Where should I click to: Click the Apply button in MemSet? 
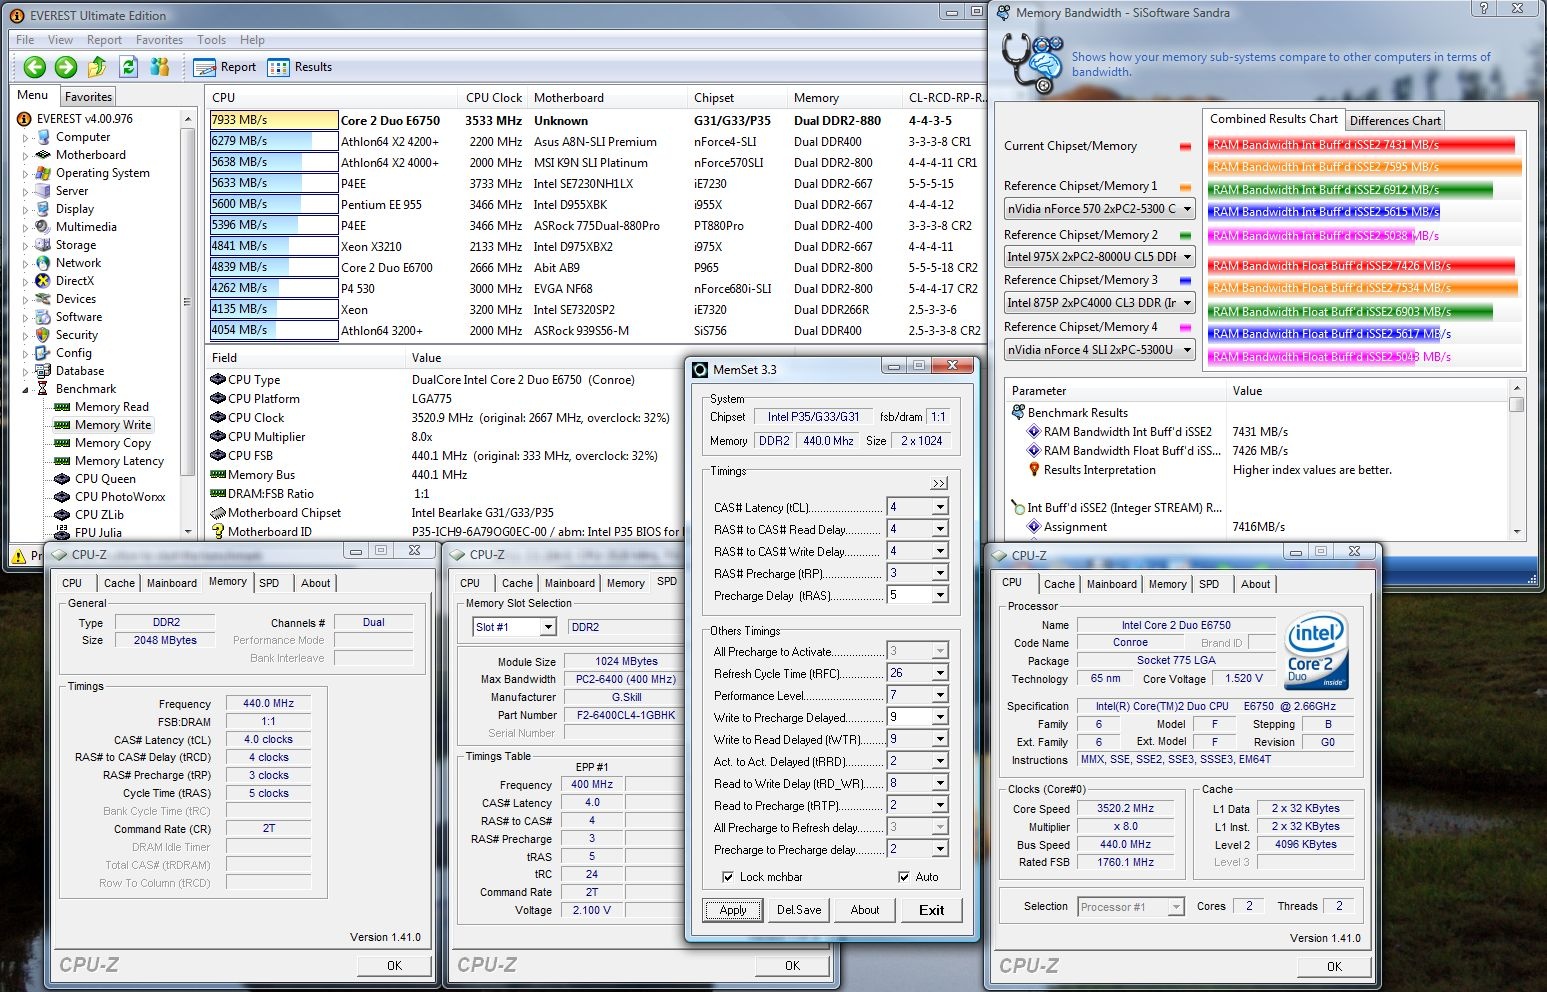point(733,910)
